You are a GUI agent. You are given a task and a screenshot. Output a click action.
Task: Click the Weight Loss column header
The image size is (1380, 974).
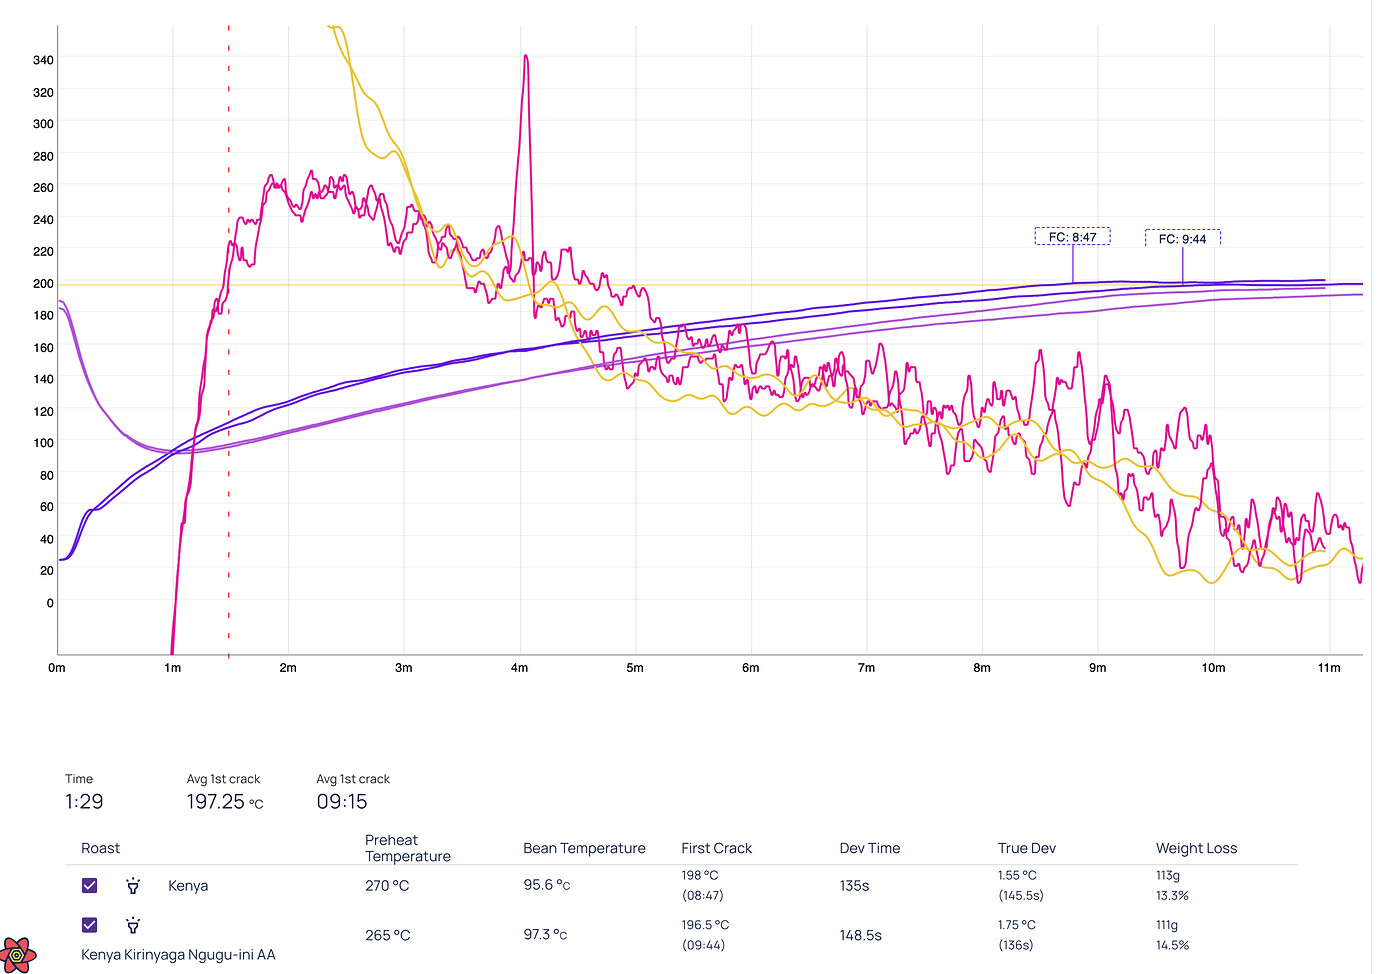click(x=1196, y=848)
